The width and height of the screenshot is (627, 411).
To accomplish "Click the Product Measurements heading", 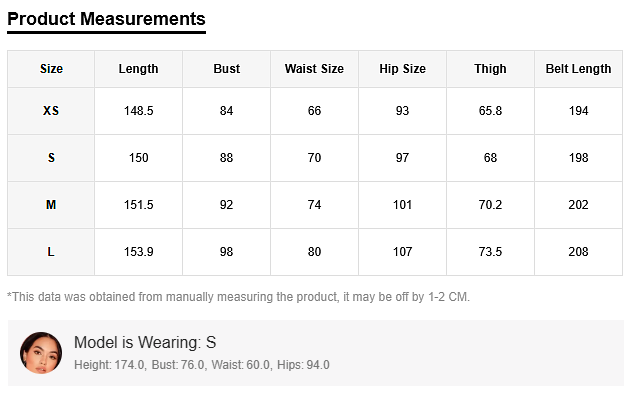I will (106, 19).
